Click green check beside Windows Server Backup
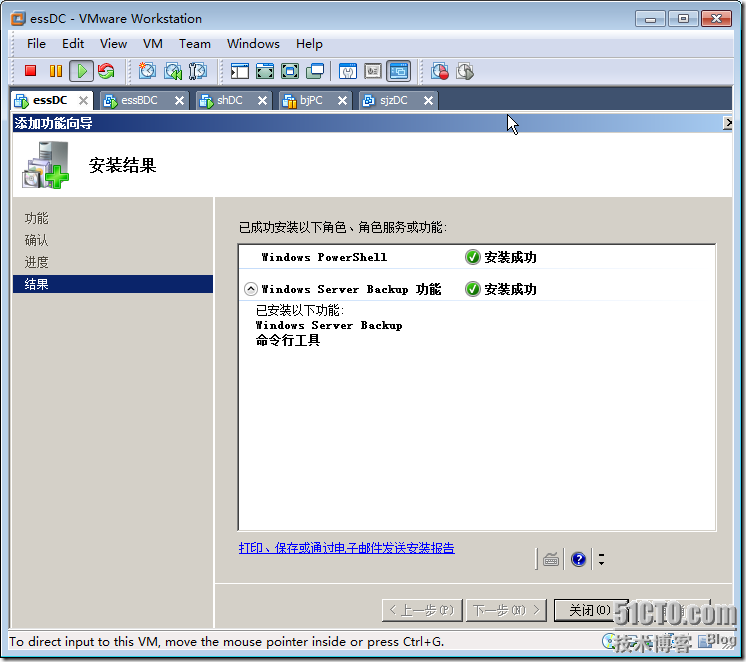This screenshot has width=746, height=662. [x=472, y=289]
